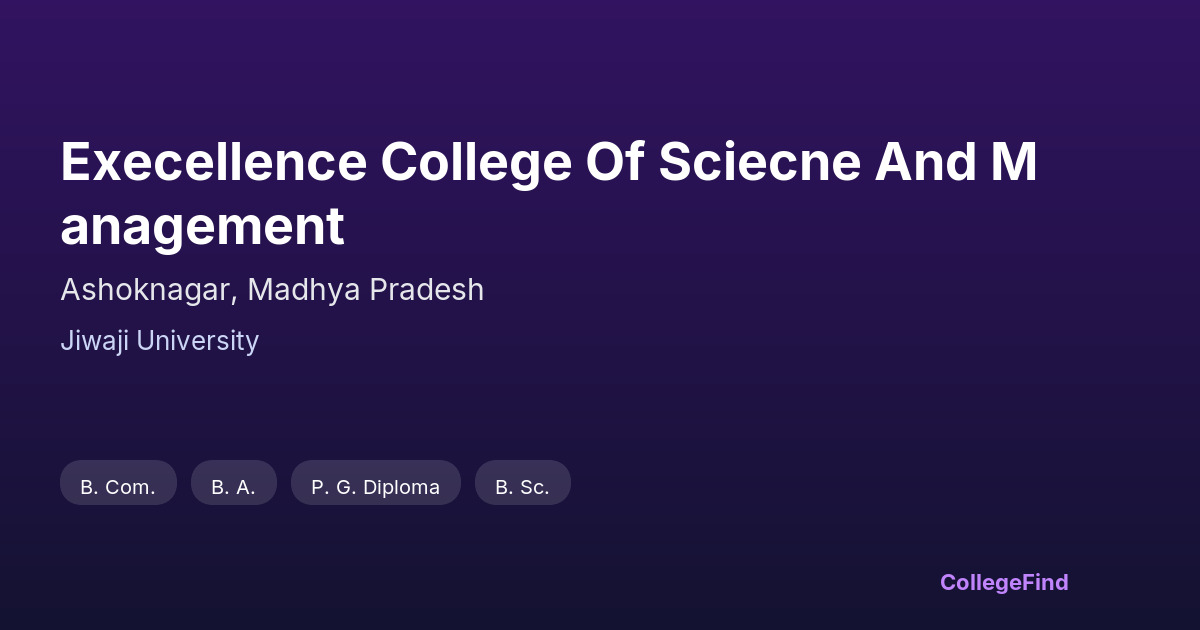
Task: Click the B. Com. course chip
Action: (118, 484)
